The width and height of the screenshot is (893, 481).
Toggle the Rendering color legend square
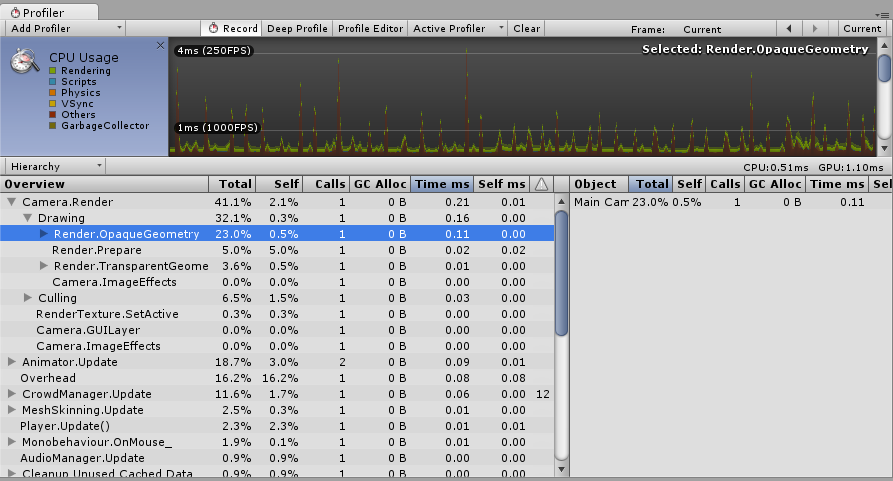point(52,71)
